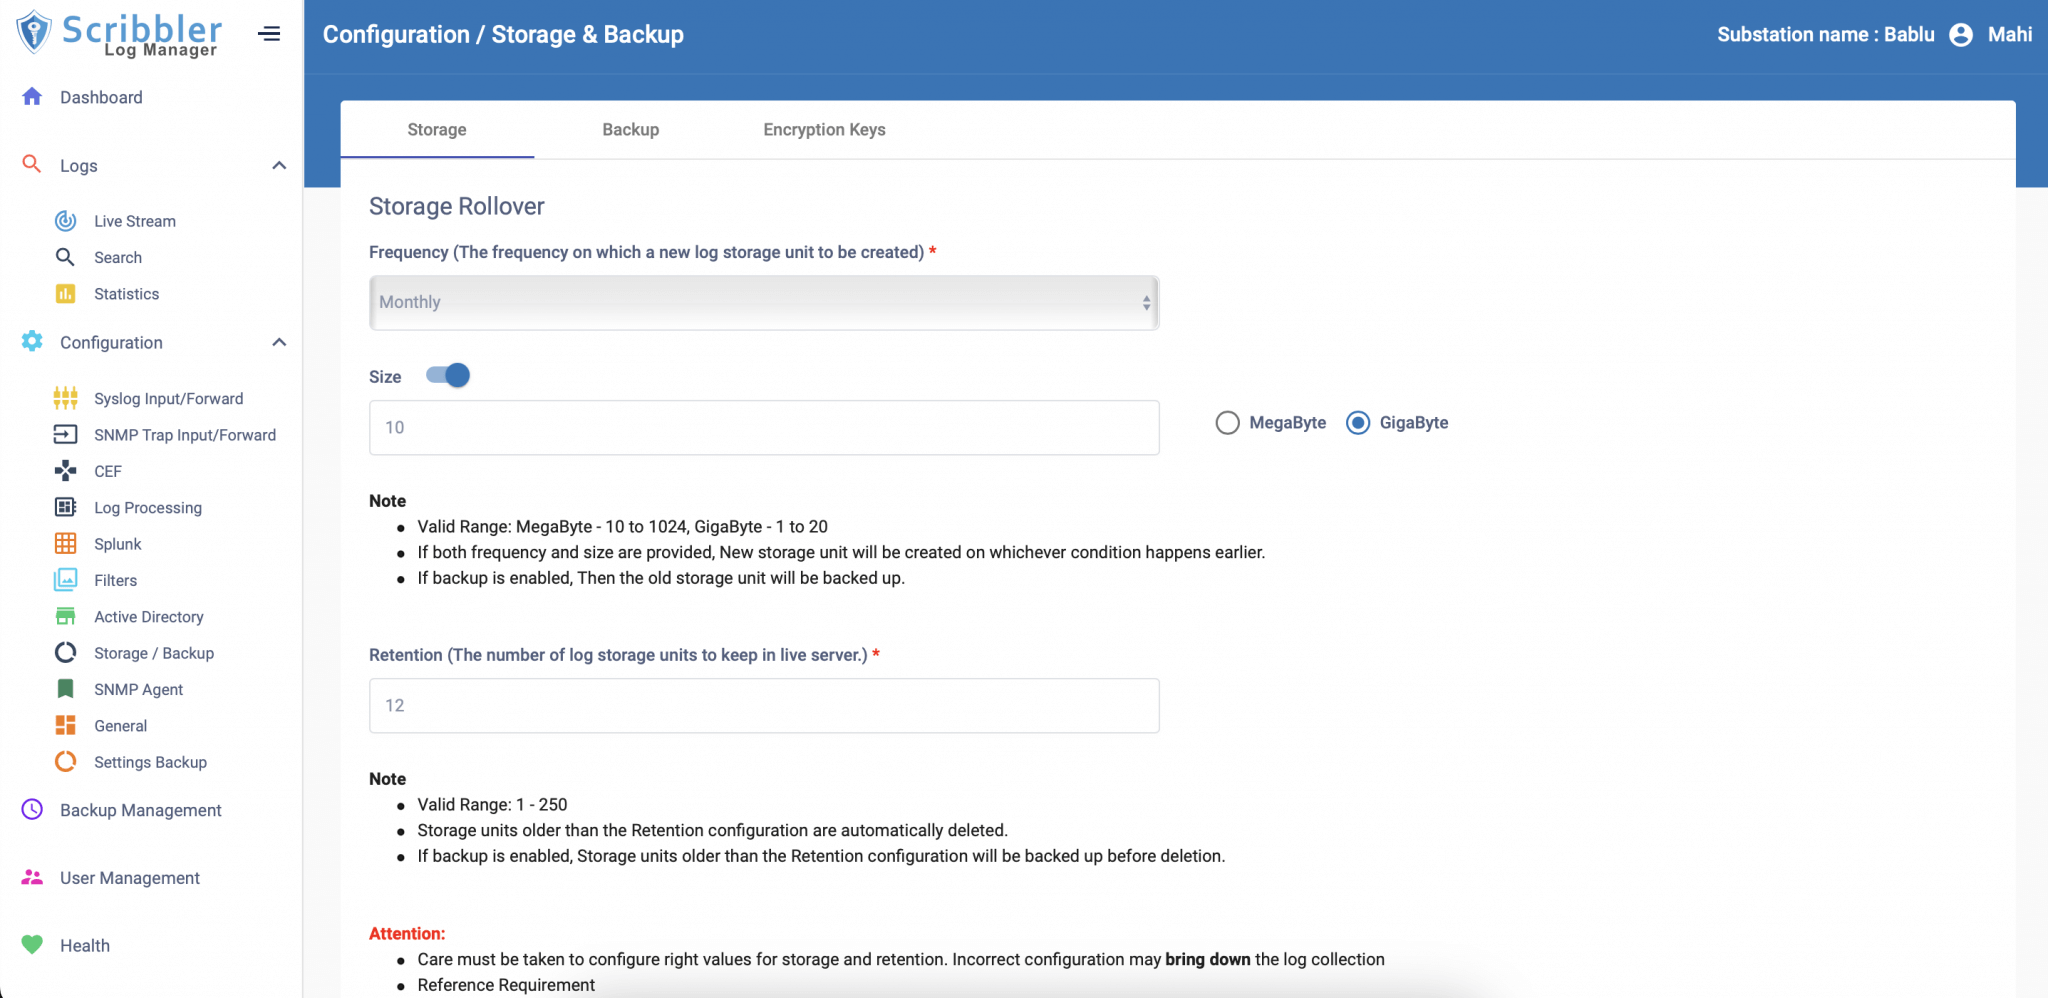Click the CEF icon in sidebar
2048x998 pixels.
point(66,471)
